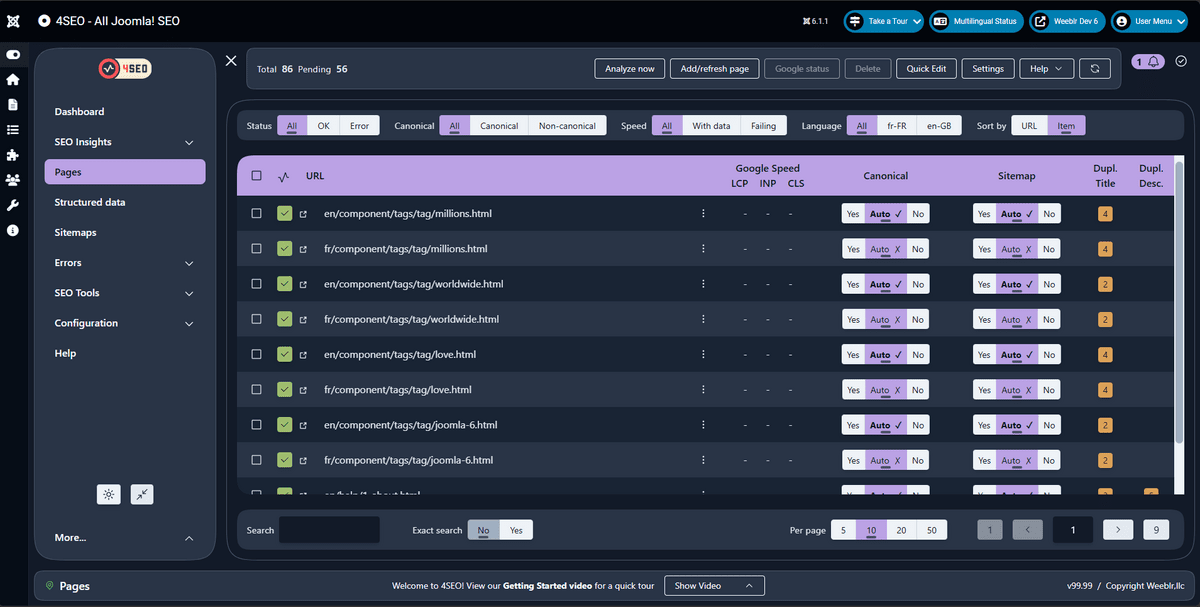Click the 4SEO logo in the sidebar
1200x607 pixels.
125,69
